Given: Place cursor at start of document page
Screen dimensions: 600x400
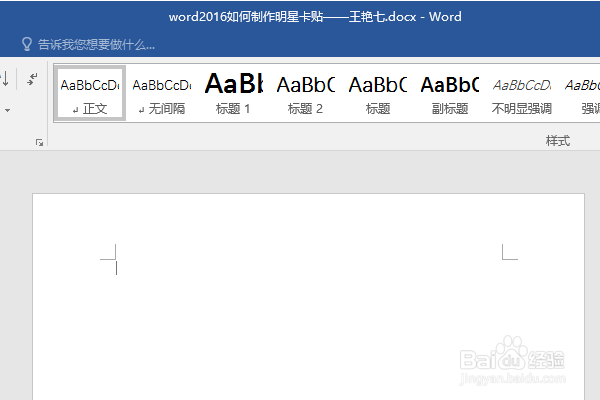Looking at the screenshot, I should (x=116, y=268).
